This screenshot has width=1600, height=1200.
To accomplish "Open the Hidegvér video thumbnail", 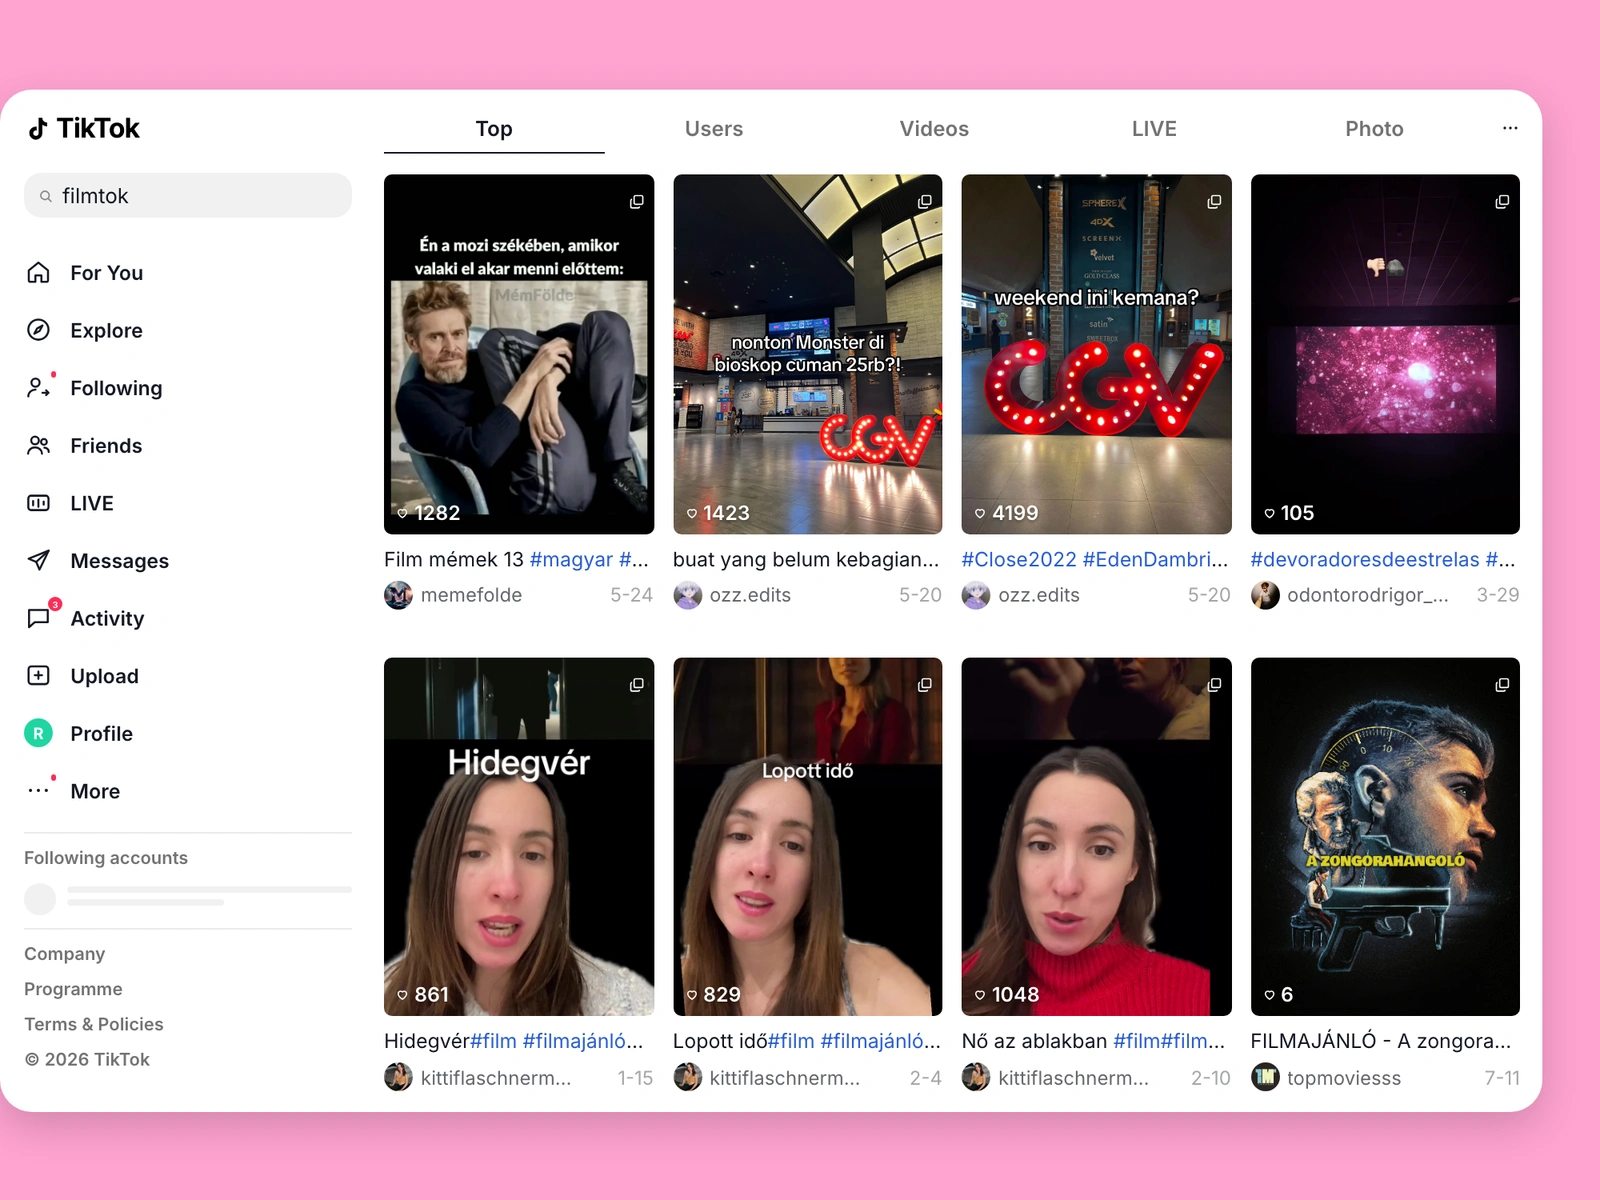I will point(519,836).
